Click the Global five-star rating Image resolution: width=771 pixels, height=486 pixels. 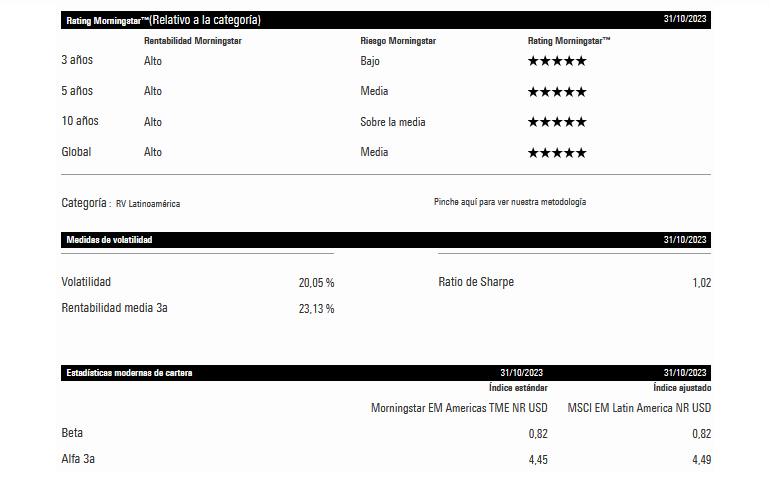[x=557, y=152]
